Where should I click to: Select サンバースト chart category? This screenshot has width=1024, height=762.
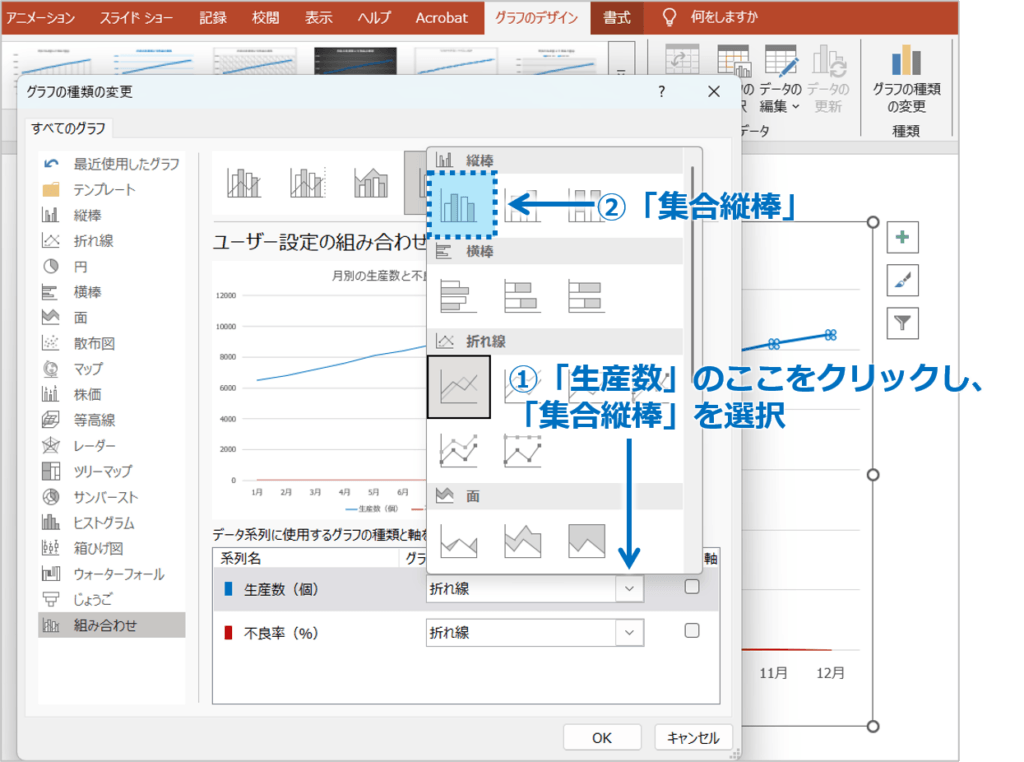click(x=111, y=497)
